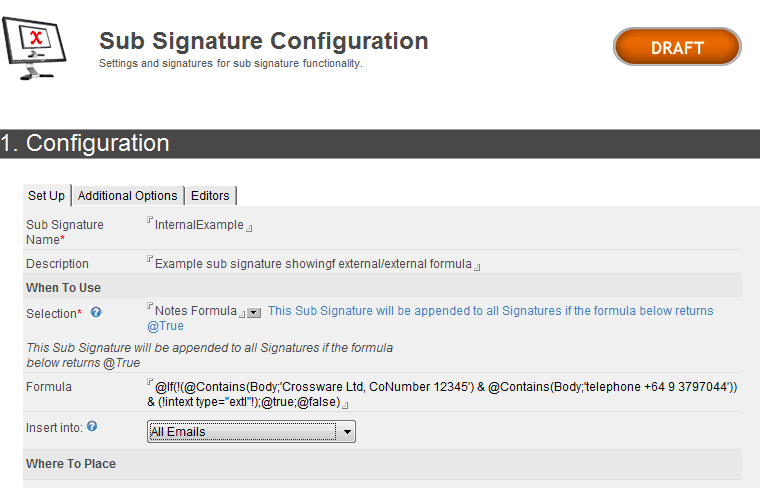Go to the Editors tab

click(x=210, y=196)
